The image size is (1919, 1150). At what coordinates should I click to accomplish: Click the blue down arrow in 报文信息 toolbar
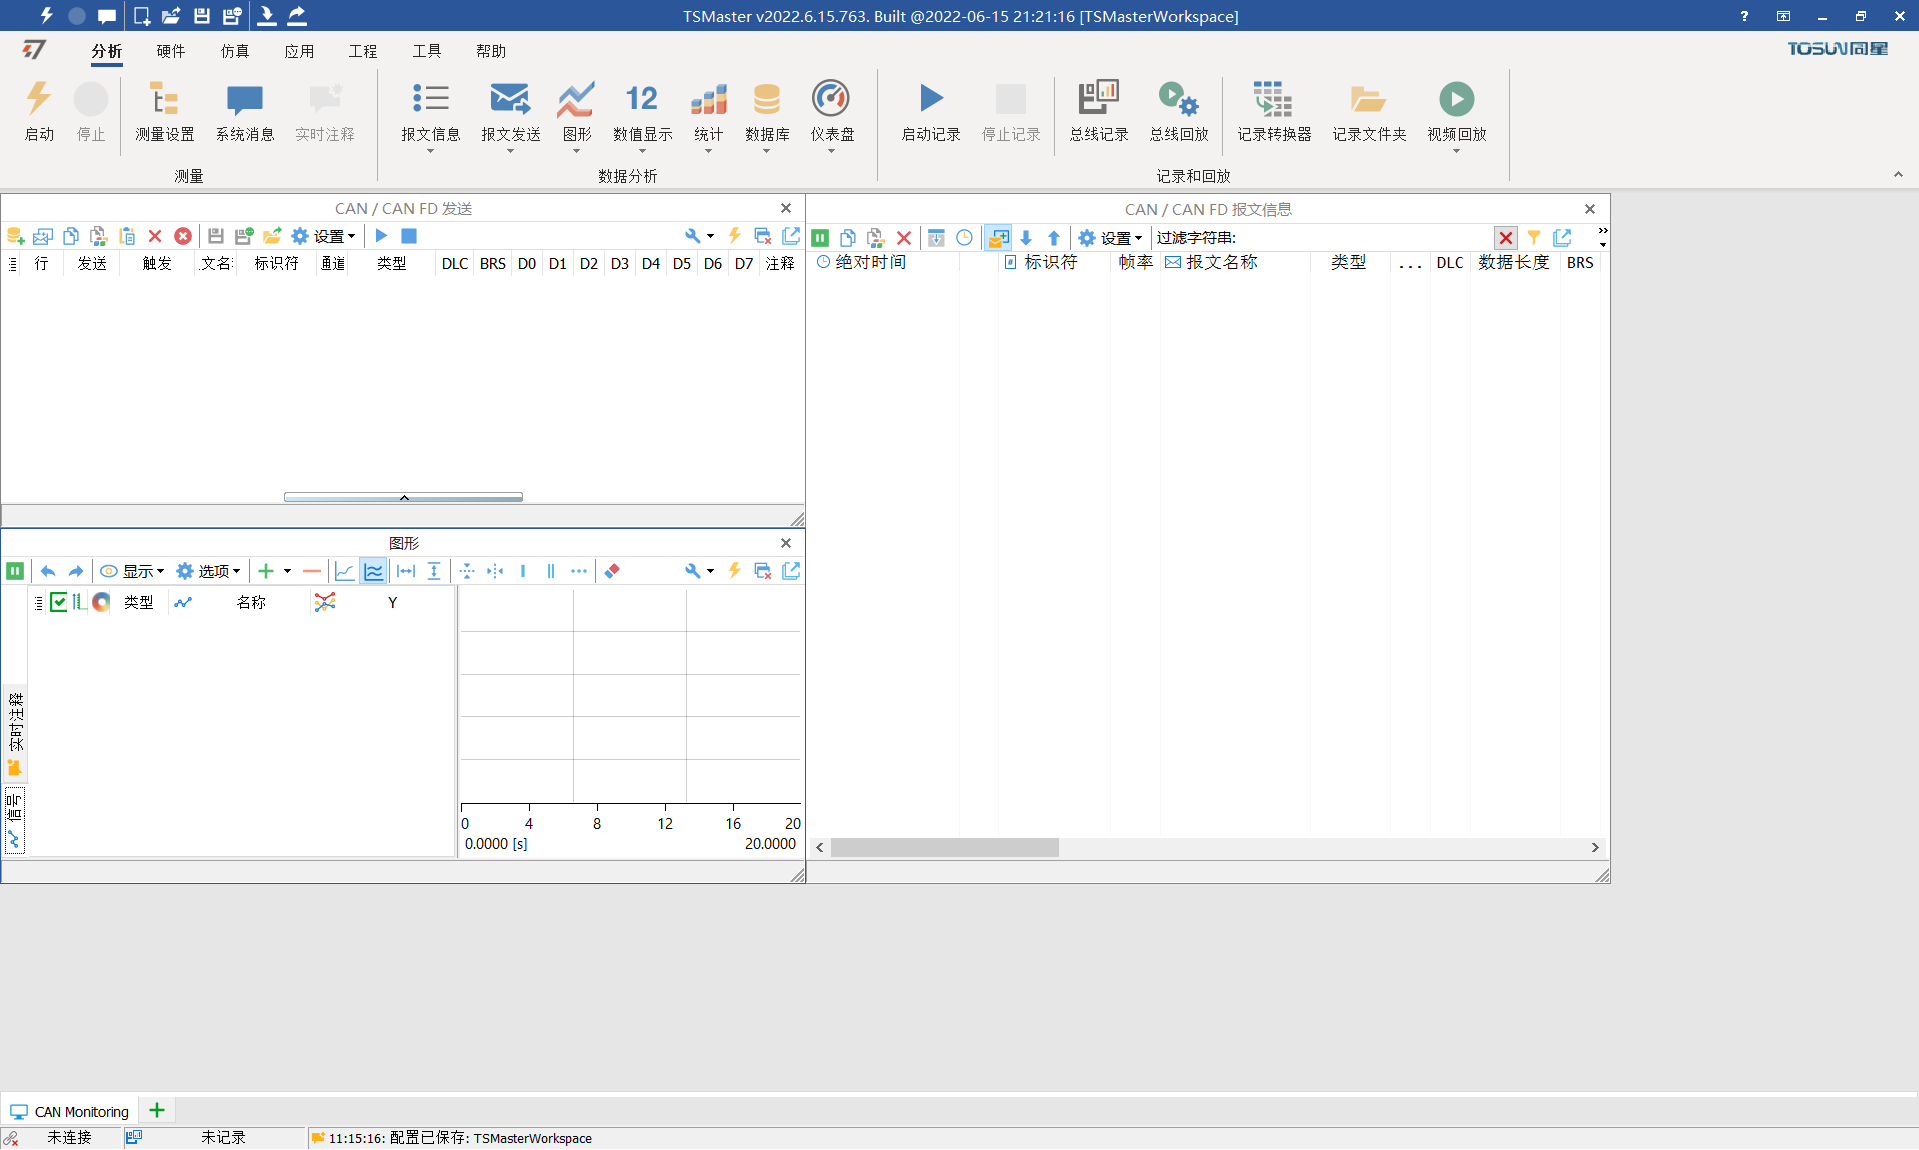pyautogui.click(x=1026, y=238)
